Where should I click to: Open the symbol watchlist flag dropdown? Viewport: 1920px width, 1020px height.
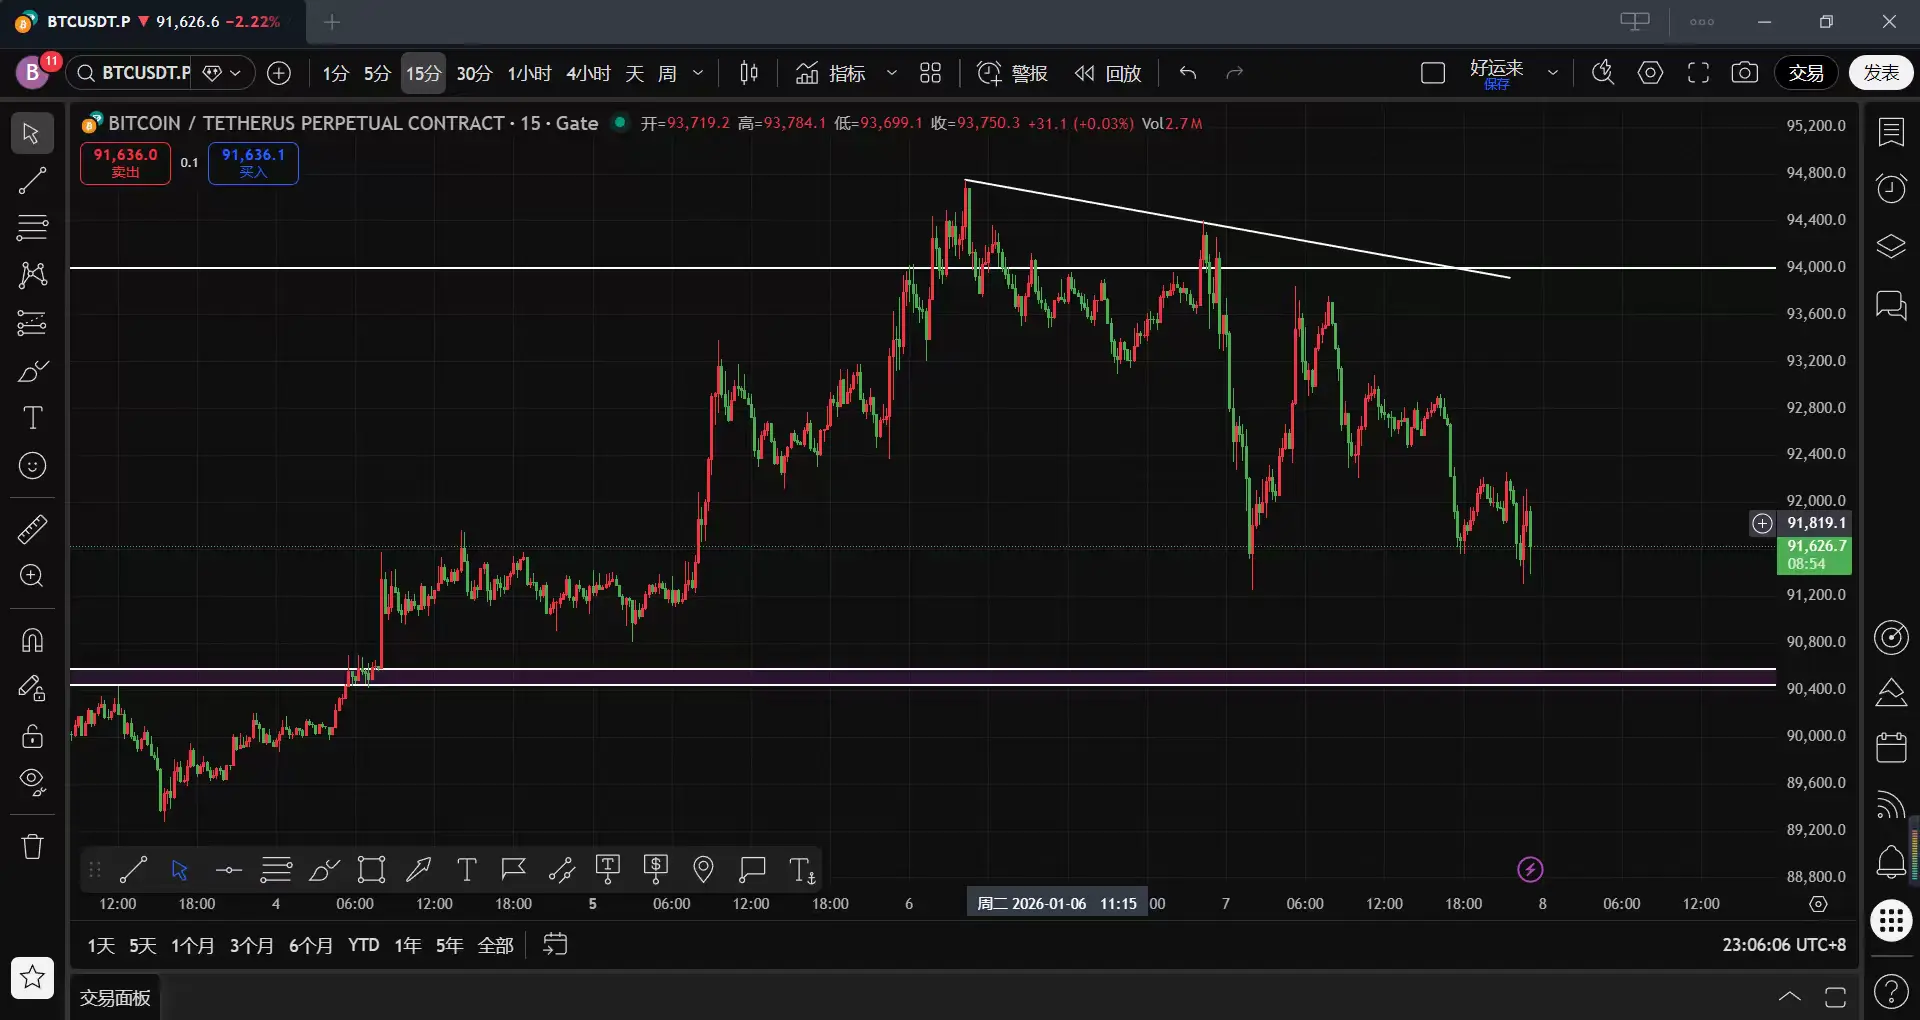[x=222, y=73]
